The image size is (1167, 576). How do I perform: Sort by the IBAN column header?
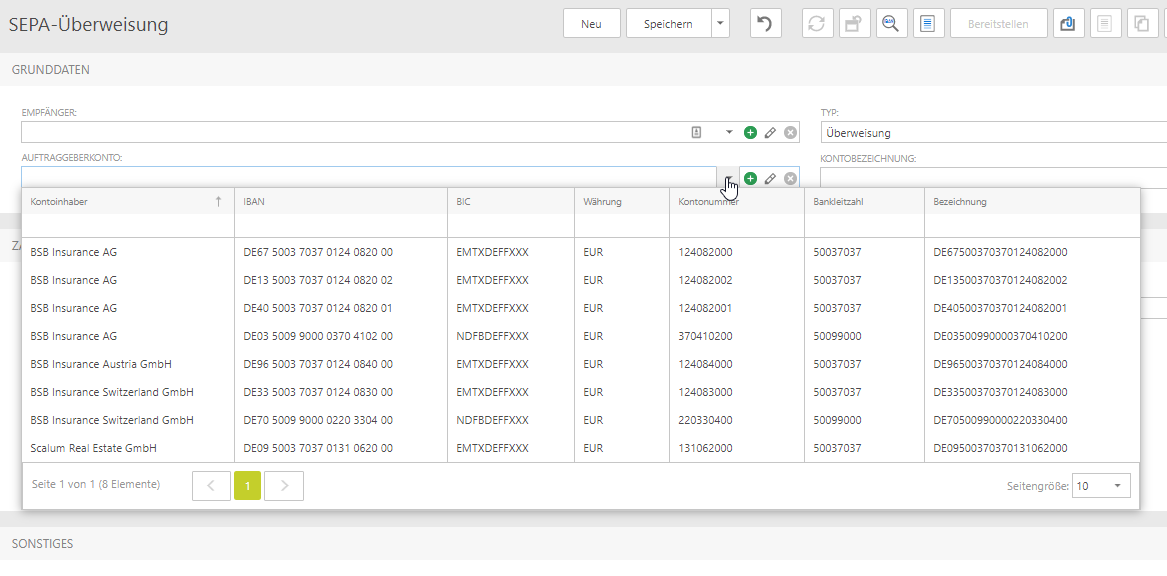click(254, 202)
